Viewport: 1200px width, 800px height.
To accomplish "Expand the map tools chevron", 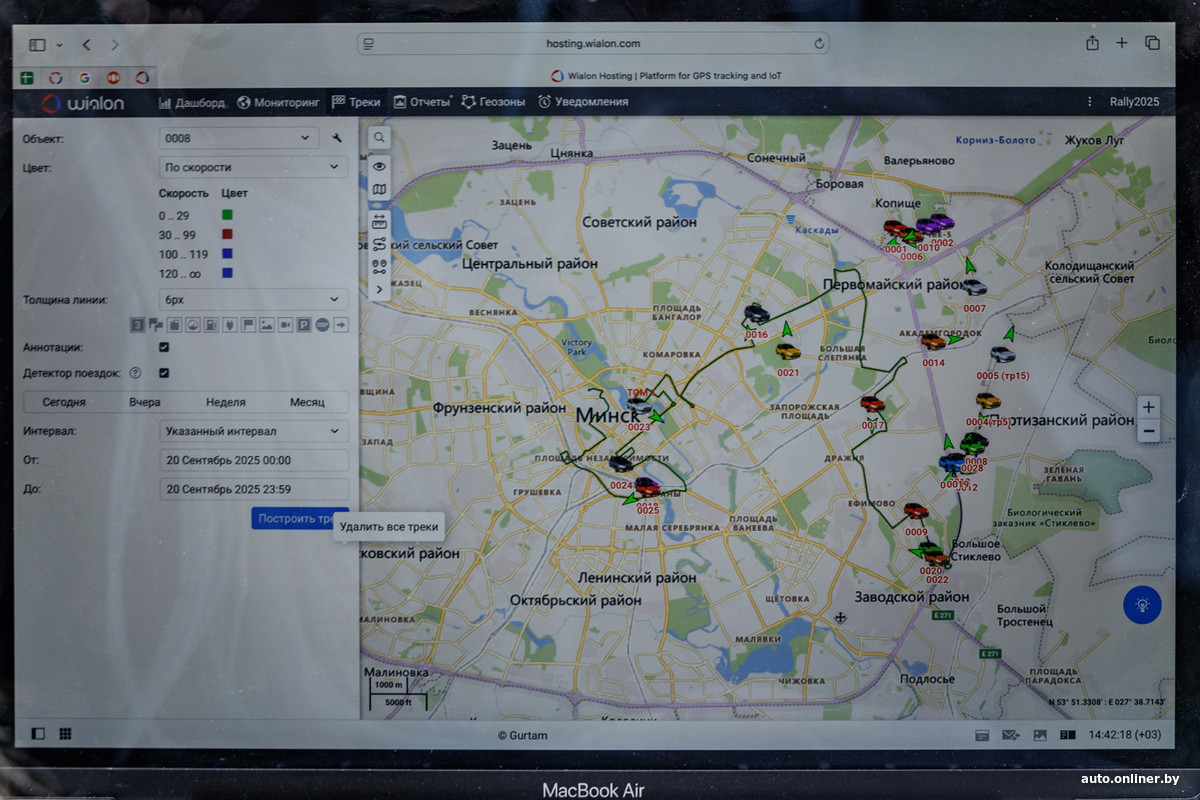I will 380,289.
